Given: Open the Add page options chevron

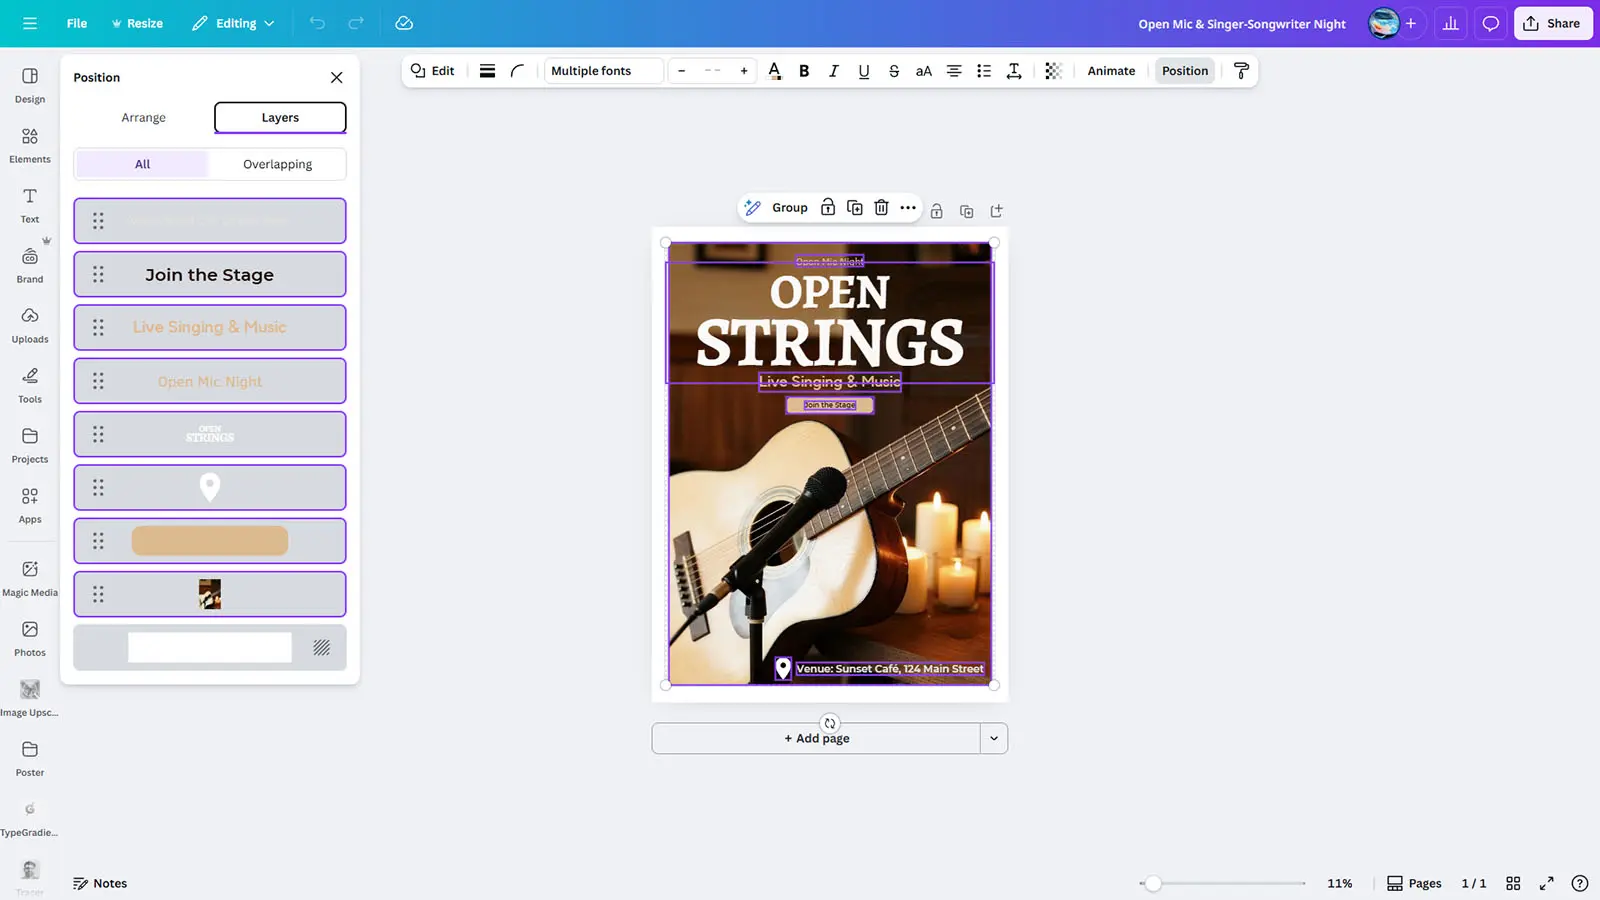Looking at the screenshot, I should tap(994, 738).
